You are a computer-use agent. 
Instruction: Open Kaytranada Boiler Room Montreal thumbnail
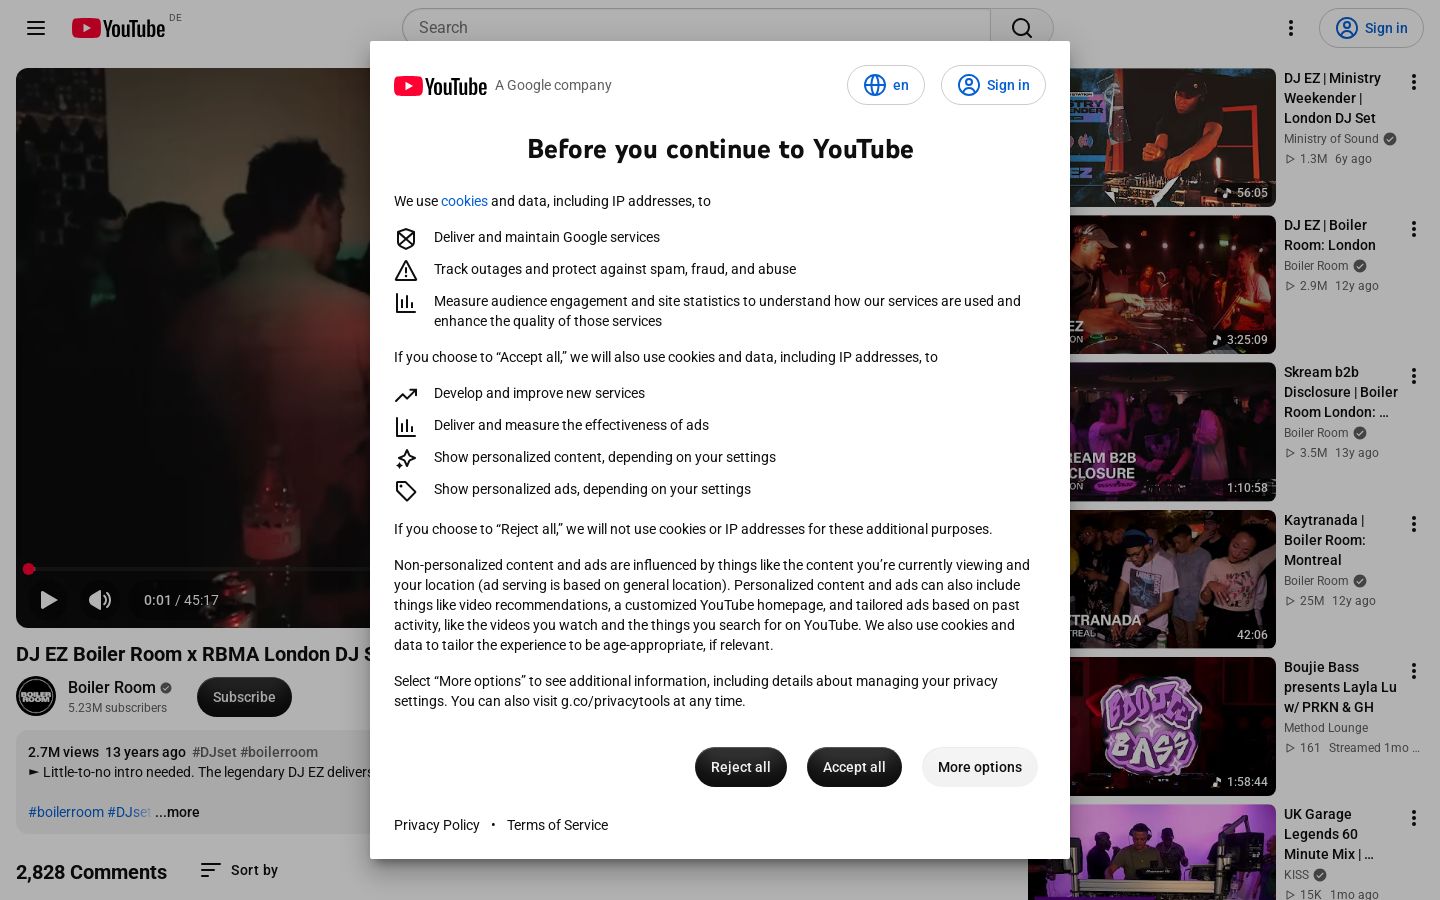click(1172, 579)
